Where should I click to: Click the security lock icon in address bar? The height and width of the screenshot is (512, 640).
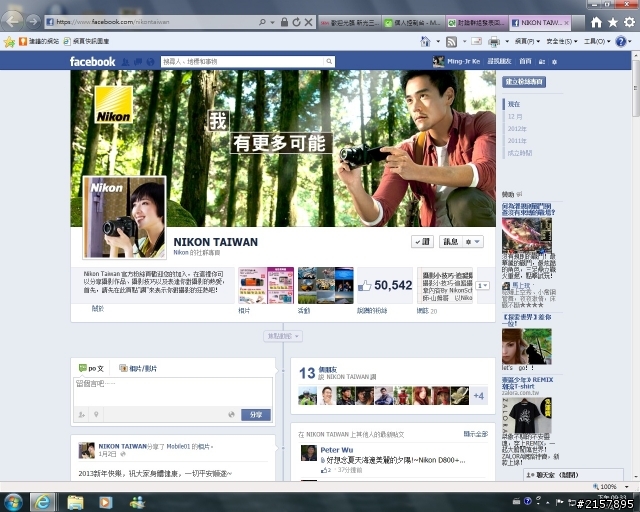coord(284,22)
